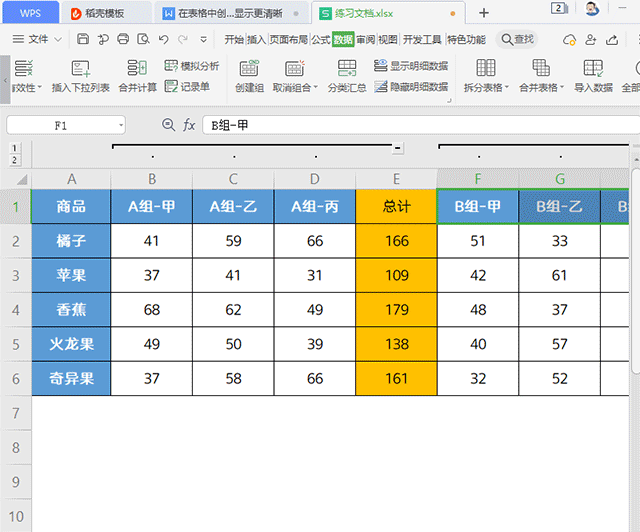The width and height of the screenshot is (640, 532).
Task: Click the formula bar input showing B组-甲
Action: click(x=400, y=125)
